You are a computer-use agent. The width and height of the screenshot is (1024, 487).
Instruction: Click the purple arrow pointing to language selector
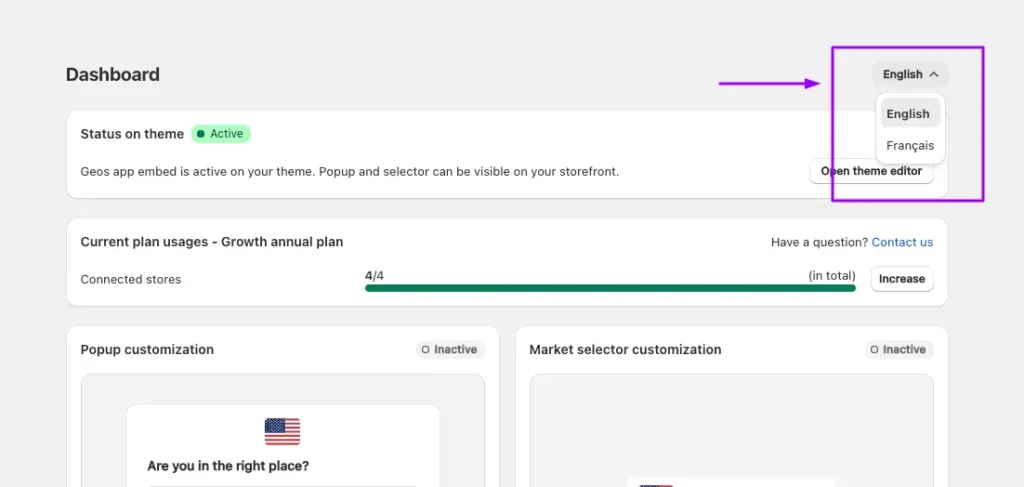(770, 84)
